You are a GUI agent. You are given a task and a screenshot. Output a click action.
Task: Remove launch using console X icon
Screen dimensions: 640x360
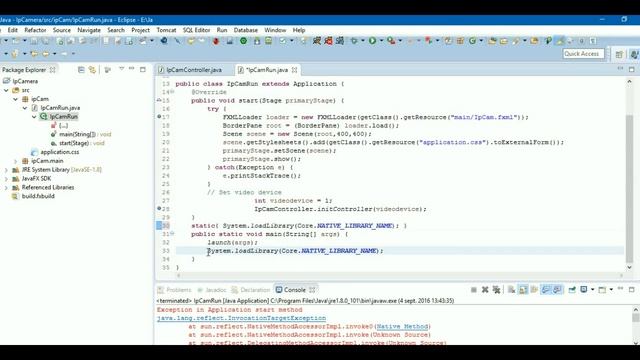(x=485, y=290)
